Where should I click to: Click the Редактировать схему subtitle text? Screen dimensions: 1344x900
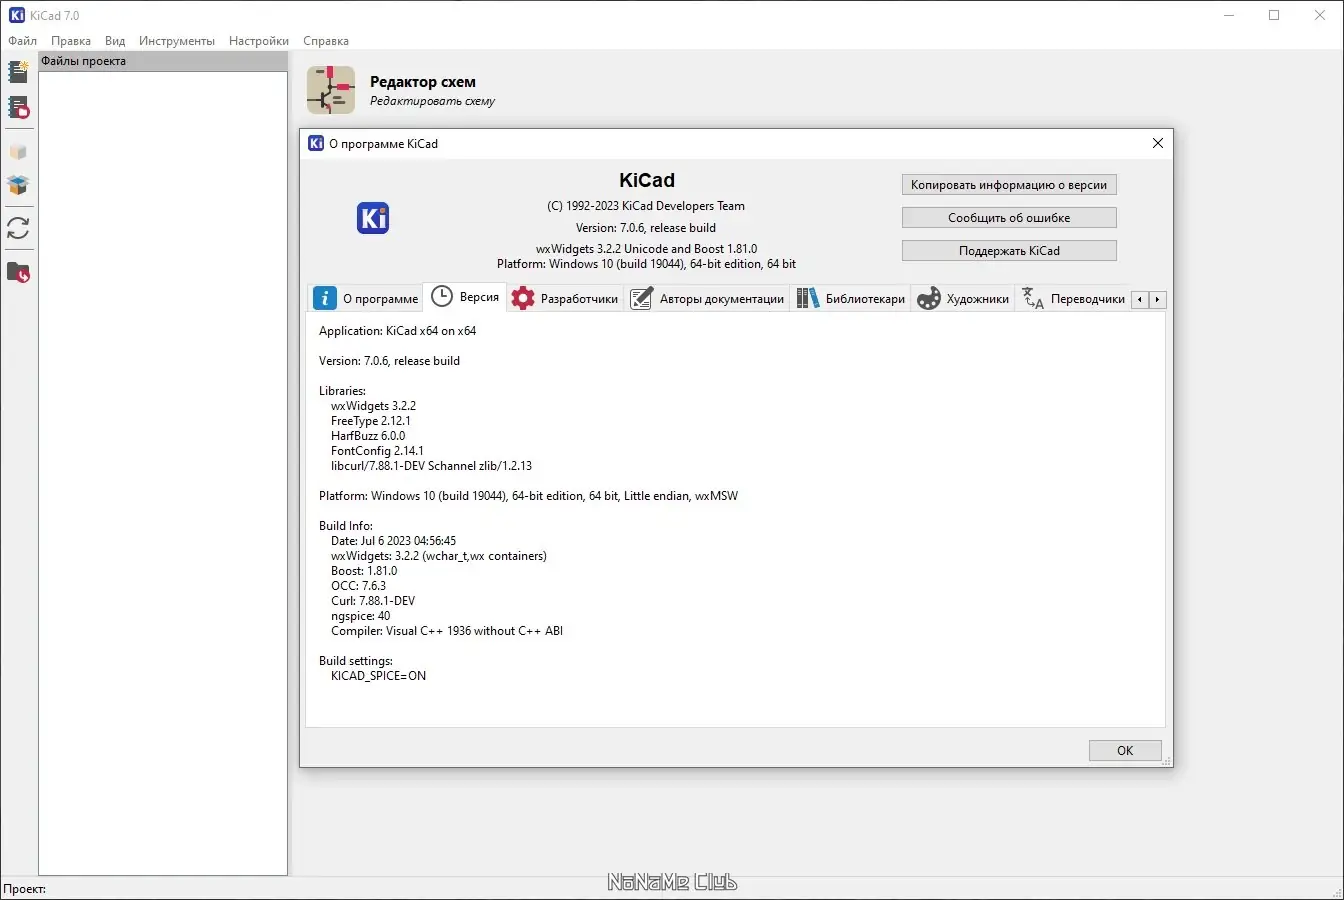coord(432,101)
